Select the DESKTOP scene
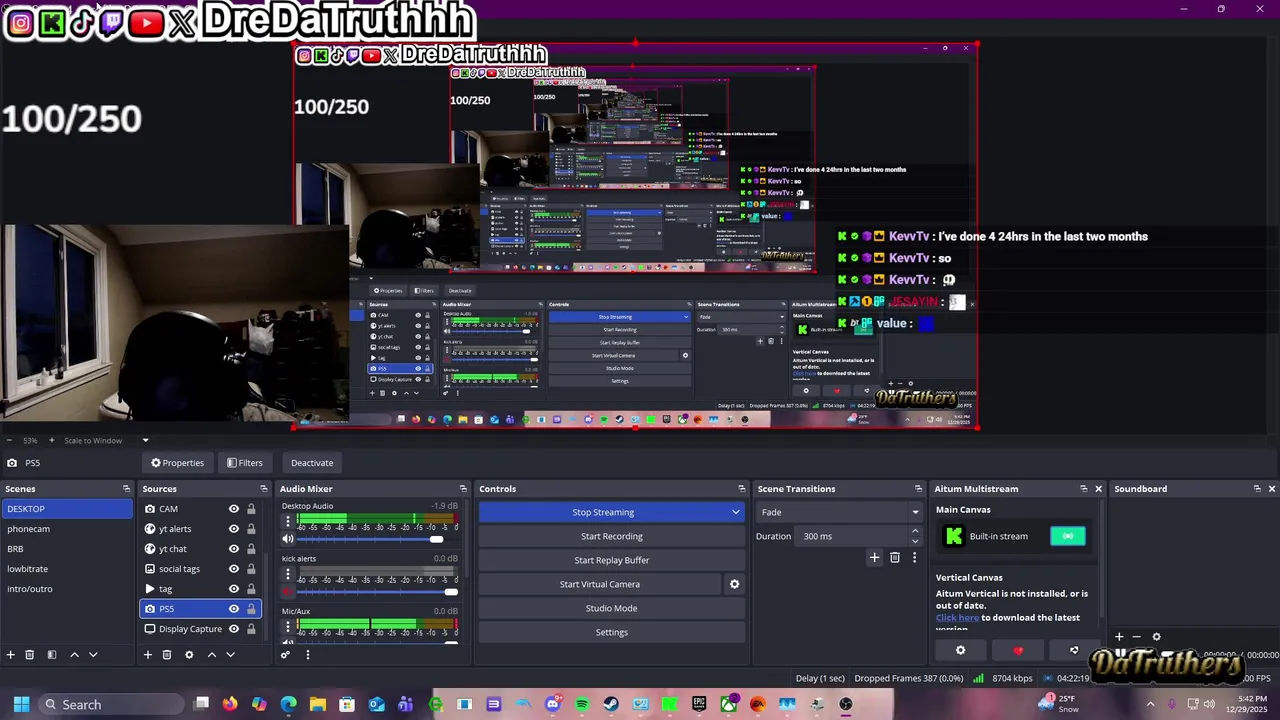This screenshot has height=720, width=1280. 66,509
